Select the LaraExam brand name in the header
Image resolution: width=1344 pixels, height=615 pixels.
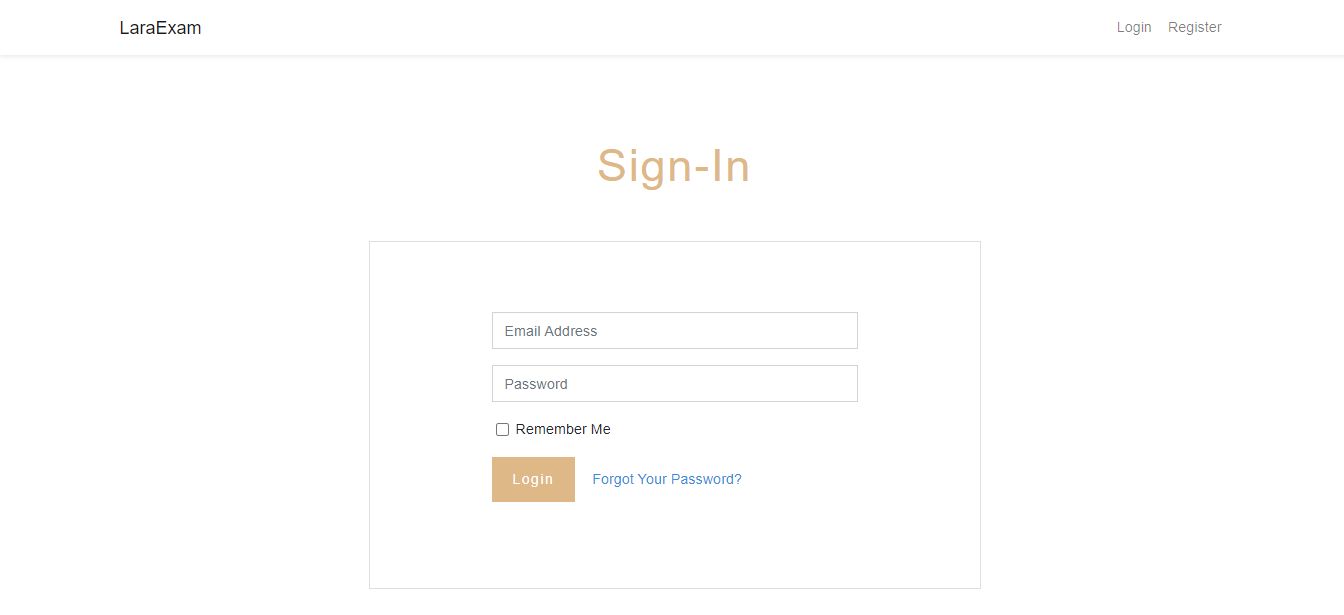click(x=160, y=28)
